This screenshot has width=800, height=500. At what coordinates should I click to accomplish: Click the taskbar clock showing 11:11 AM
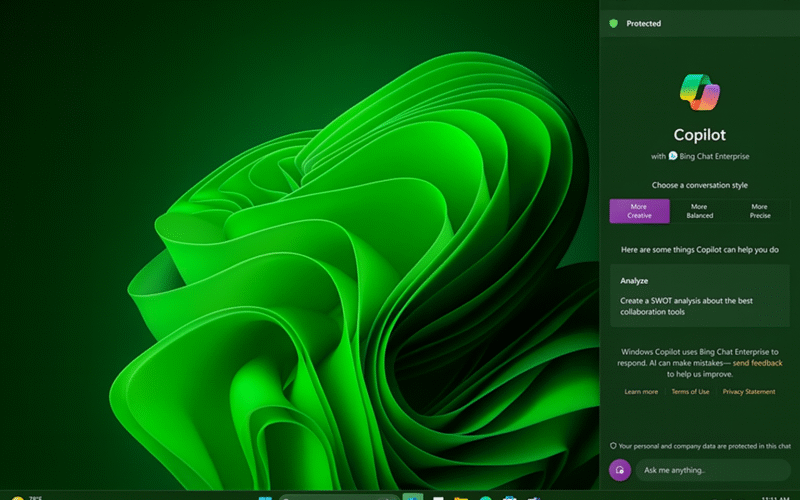coord(774,497)
